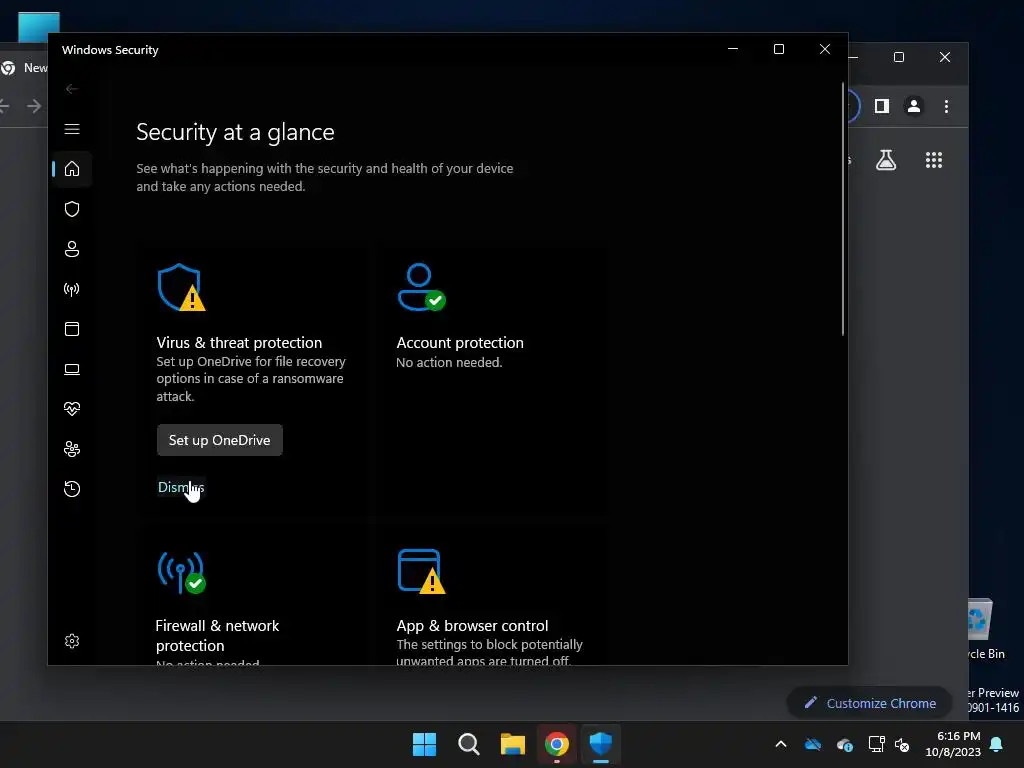
Task: Switch to Chrome from the taskbar
Action: (x=557, y=744)
